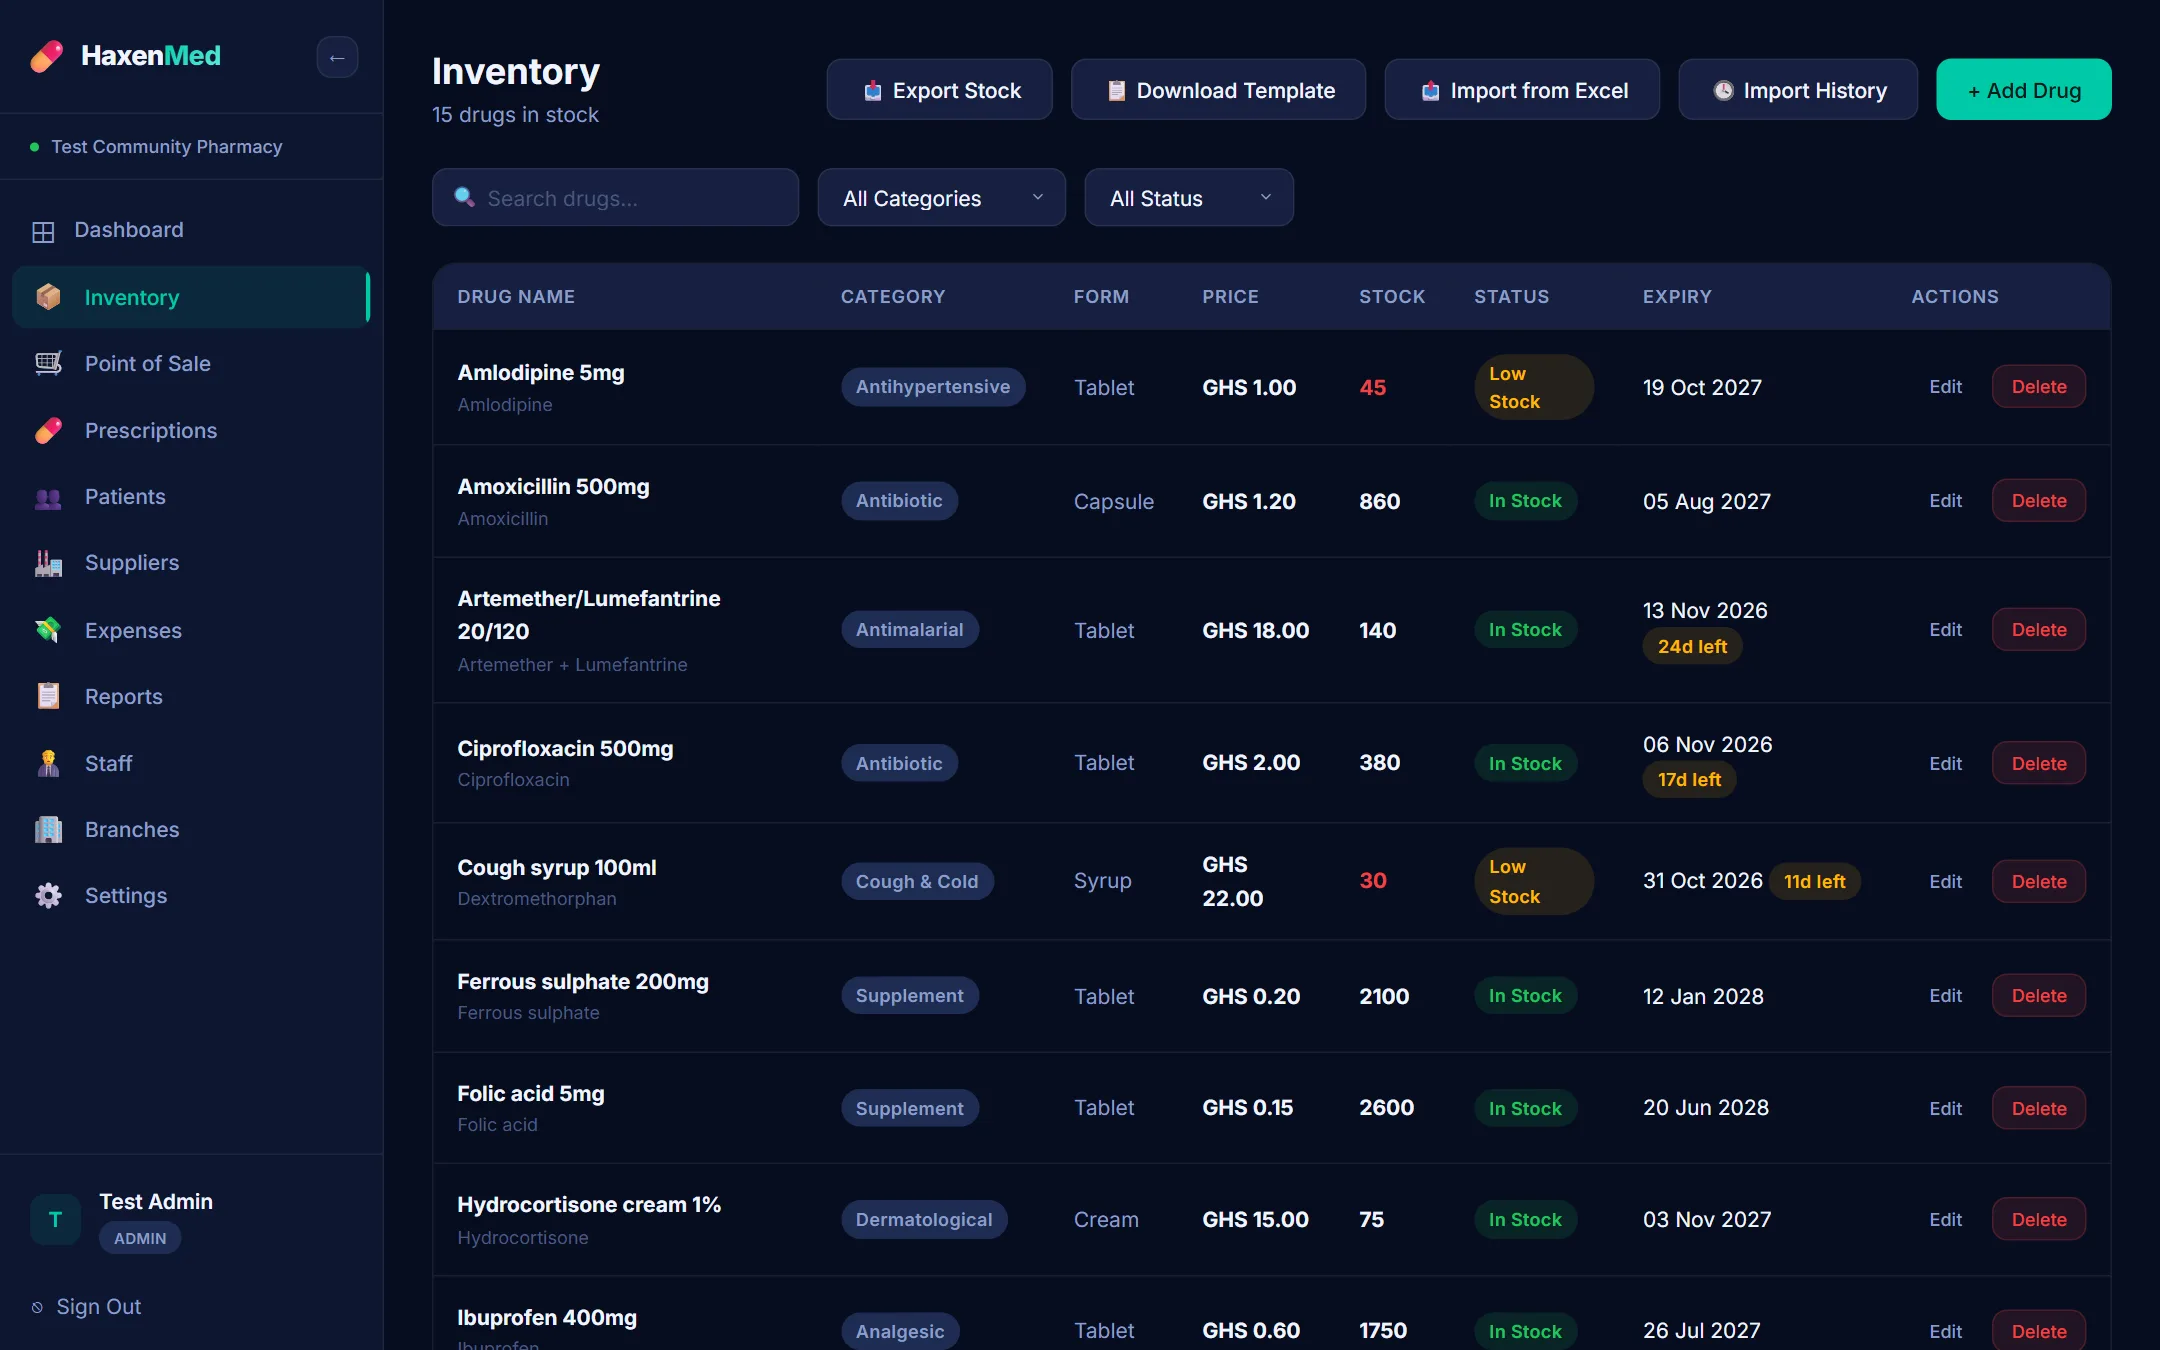Focus the Search drugs field

click(615, 198)
